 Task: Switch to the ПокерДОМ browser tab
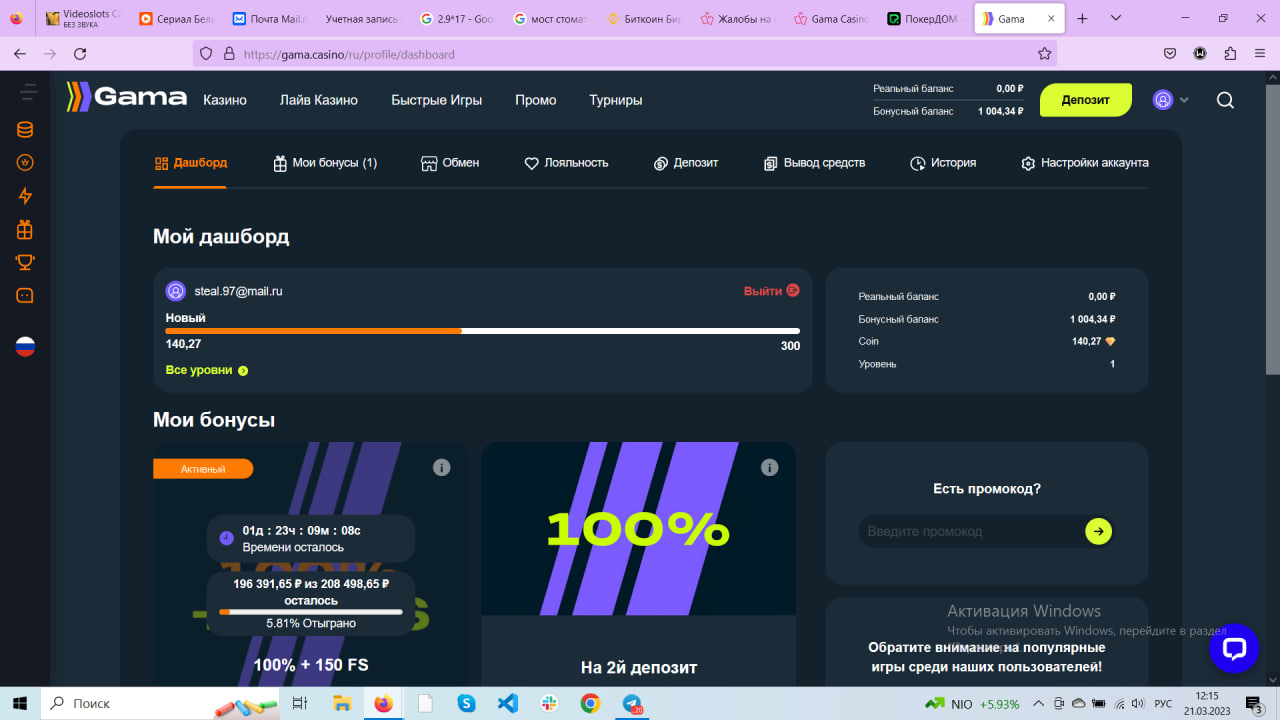click(x=922, y=18)
